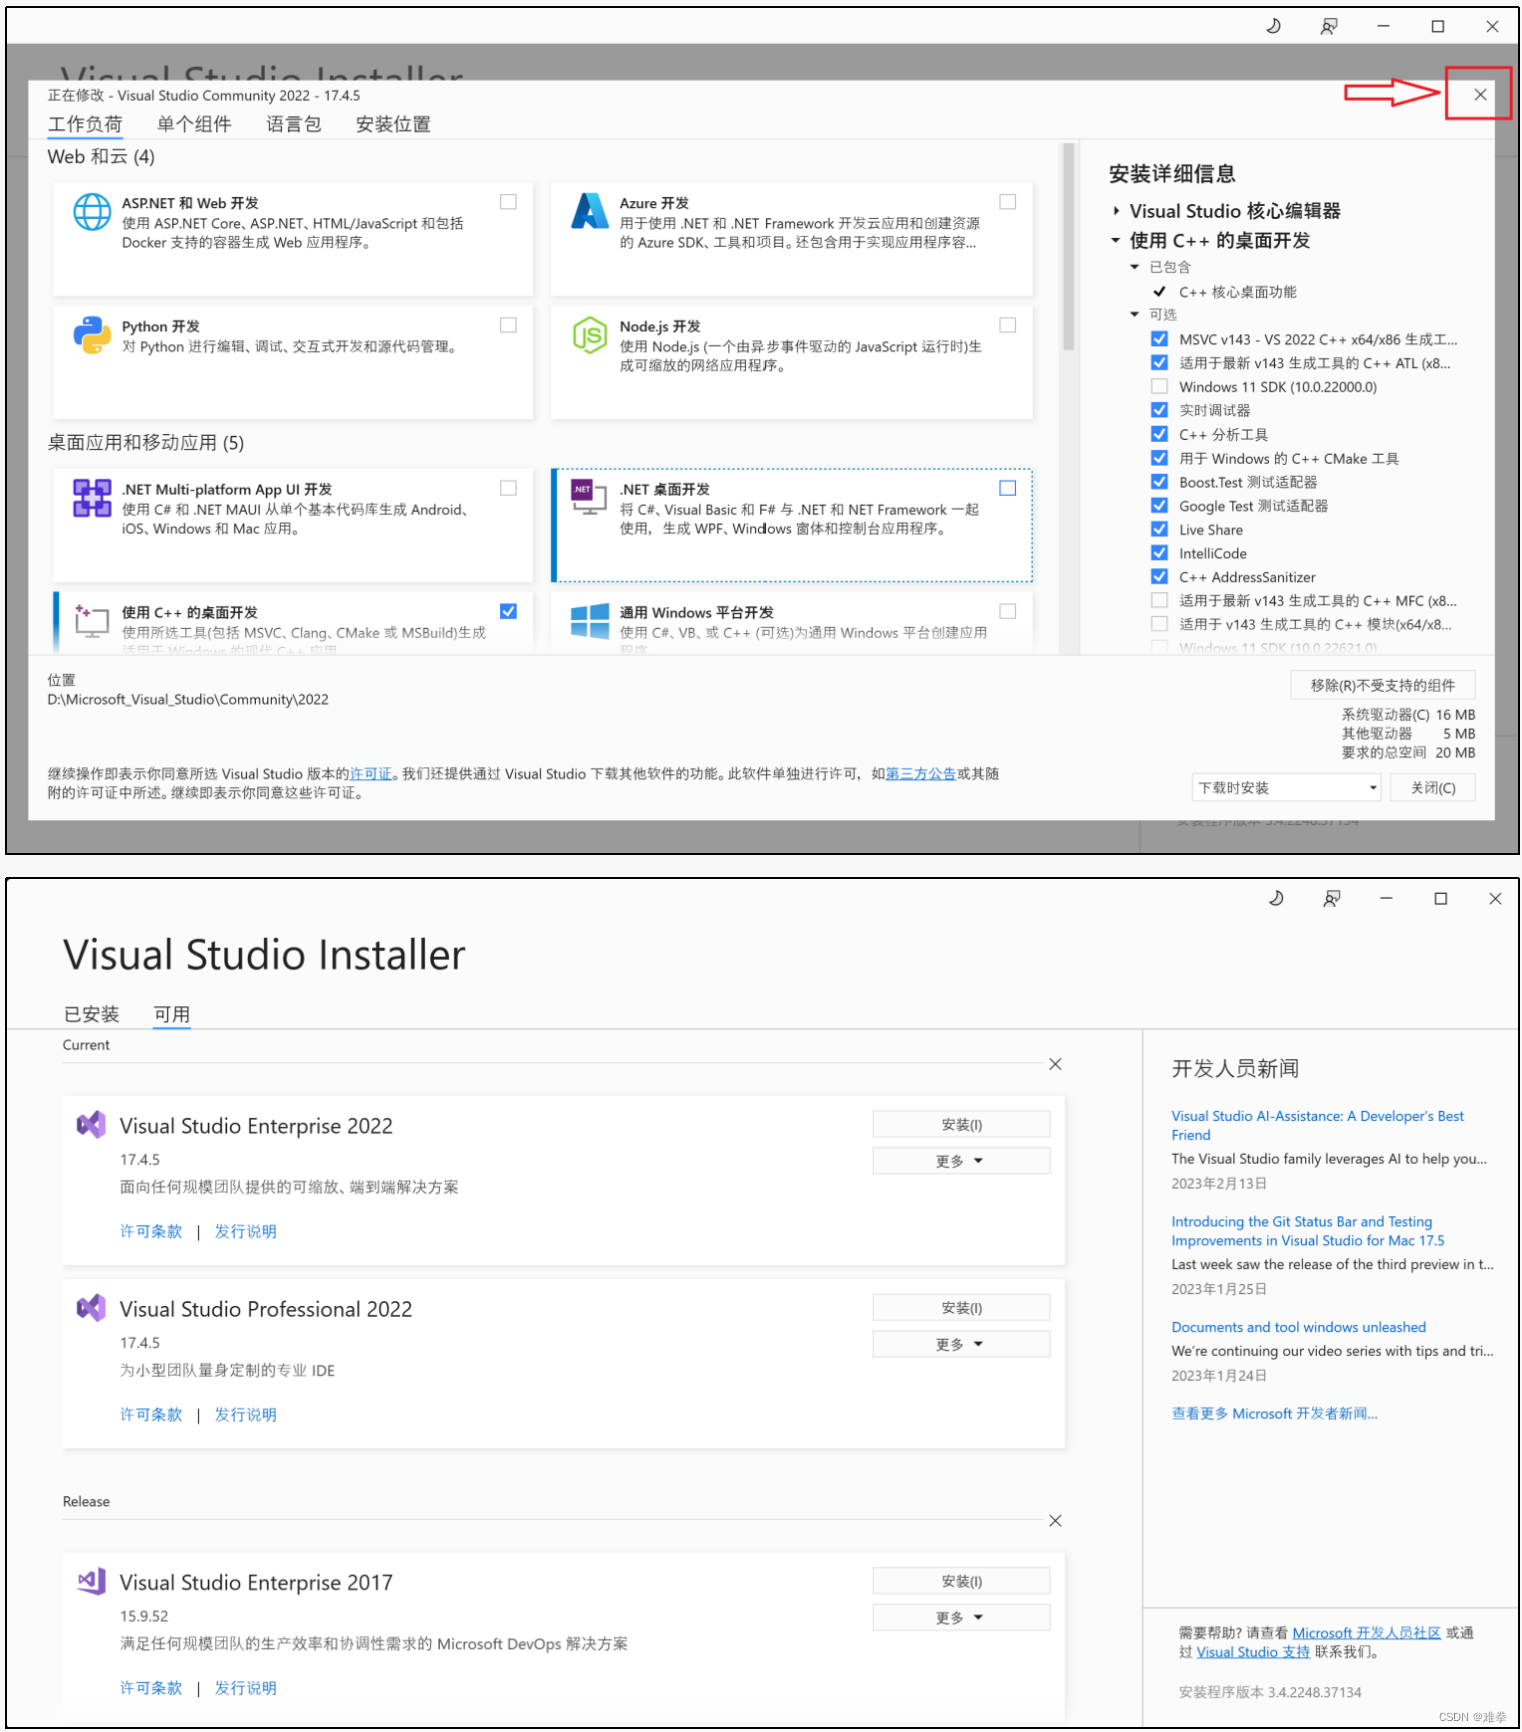Dismiss the Current section with its X
This screenshot has width=1522, height=1732.
(1055, 1064)
